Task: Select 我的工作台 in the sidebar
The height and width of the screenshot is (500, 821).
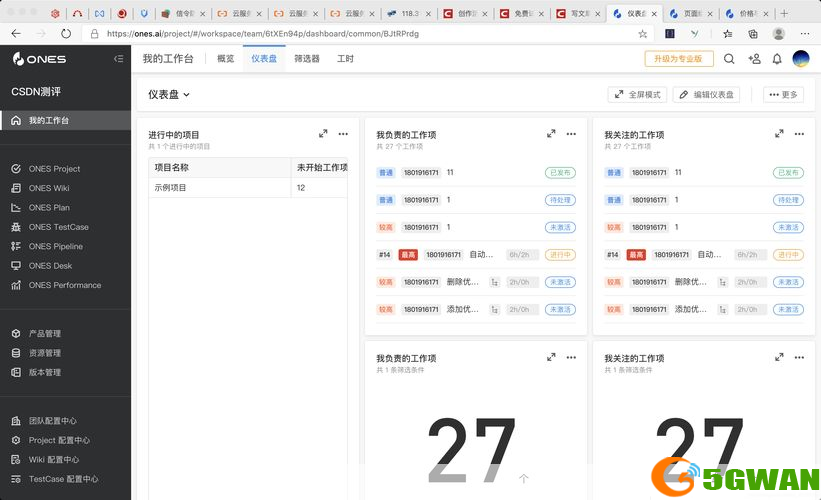Action: point(65,120)
